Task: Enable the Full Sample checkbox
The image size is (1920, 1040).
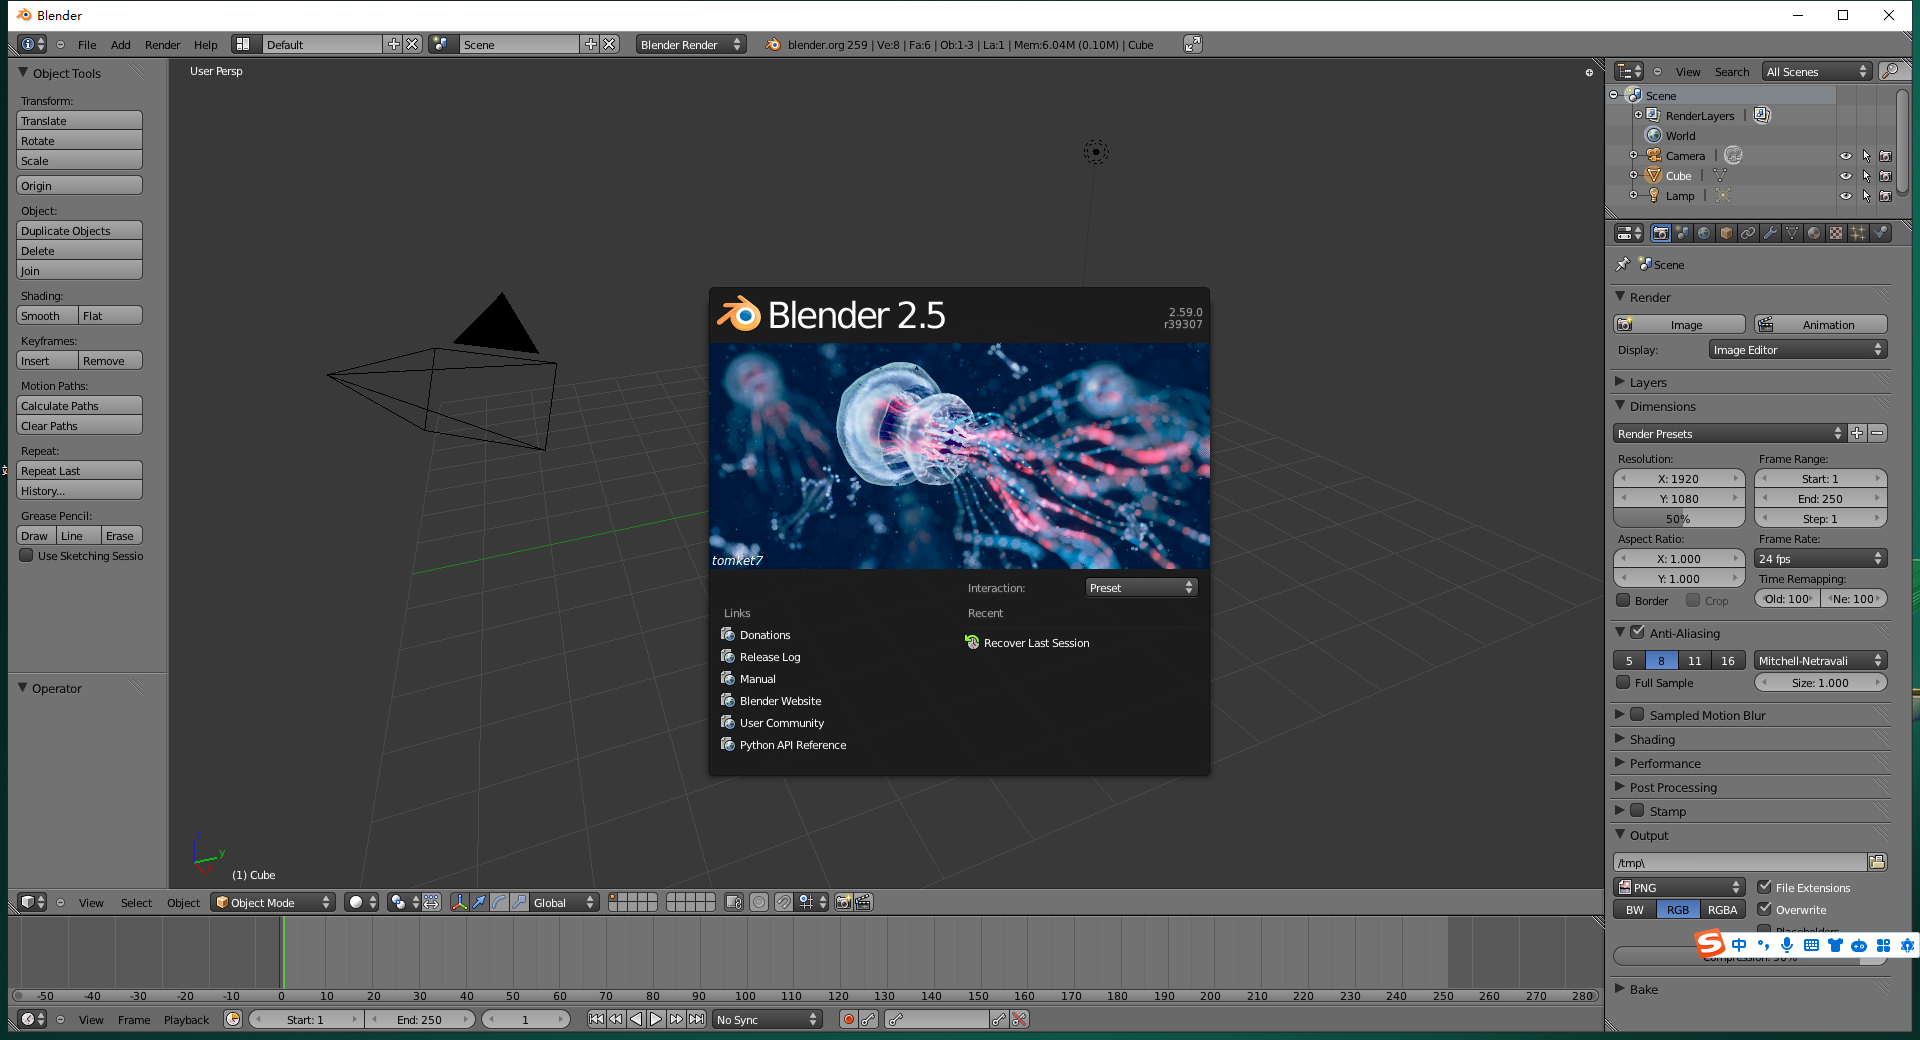Action: click(x=1624, y=683)
